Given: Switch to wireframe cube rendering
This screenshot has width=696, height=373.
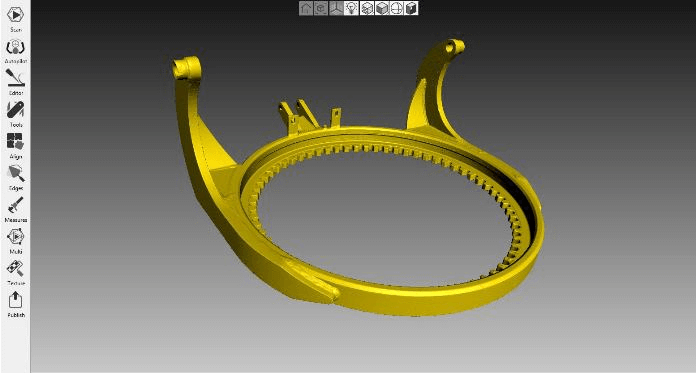Looking at the screenshot, I should pos(366,8).
